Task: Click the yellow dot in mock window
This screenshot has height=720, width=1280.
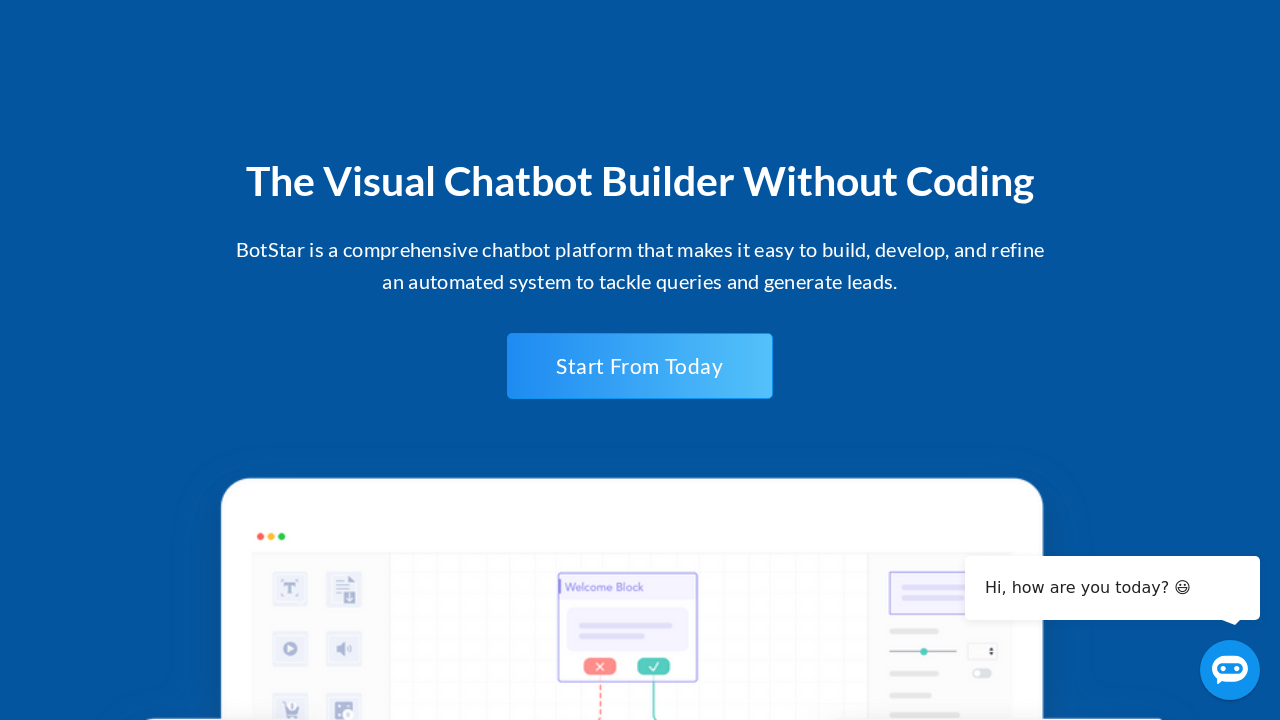Action: (271, 537)
